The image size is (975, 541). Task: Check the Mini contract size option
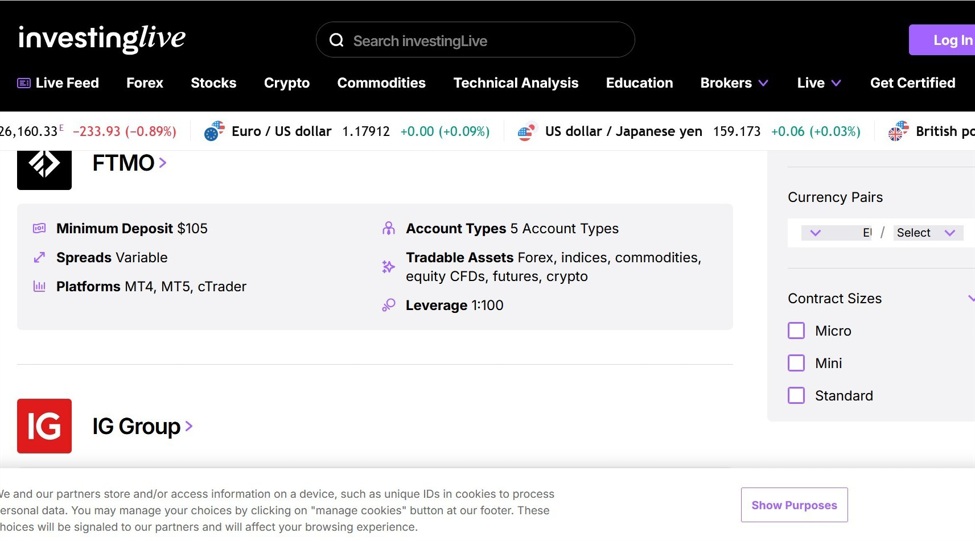(796, 363)
